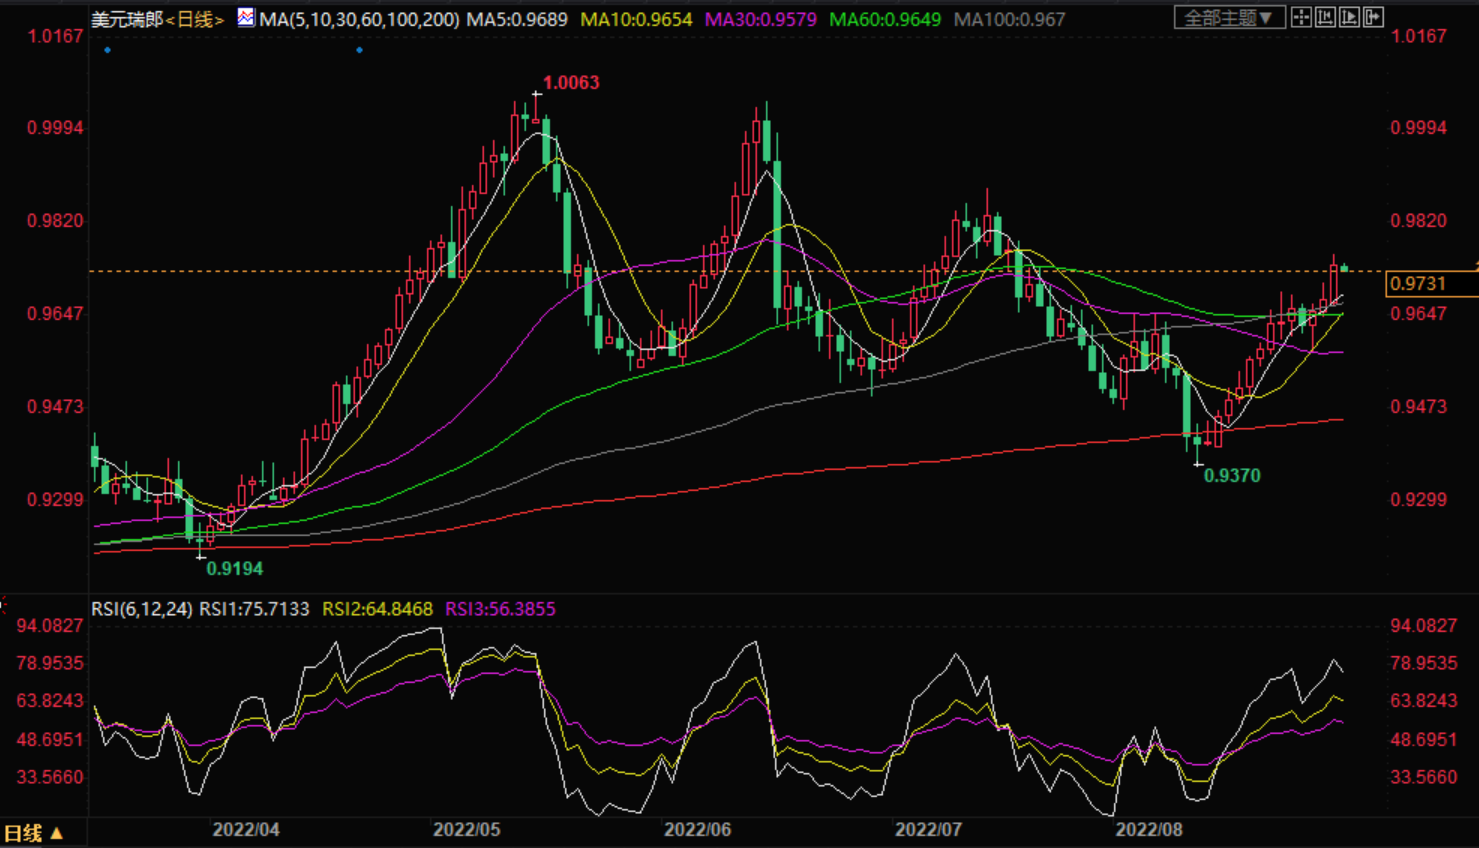Expand the 日线 period selector at bottom left

34,833
